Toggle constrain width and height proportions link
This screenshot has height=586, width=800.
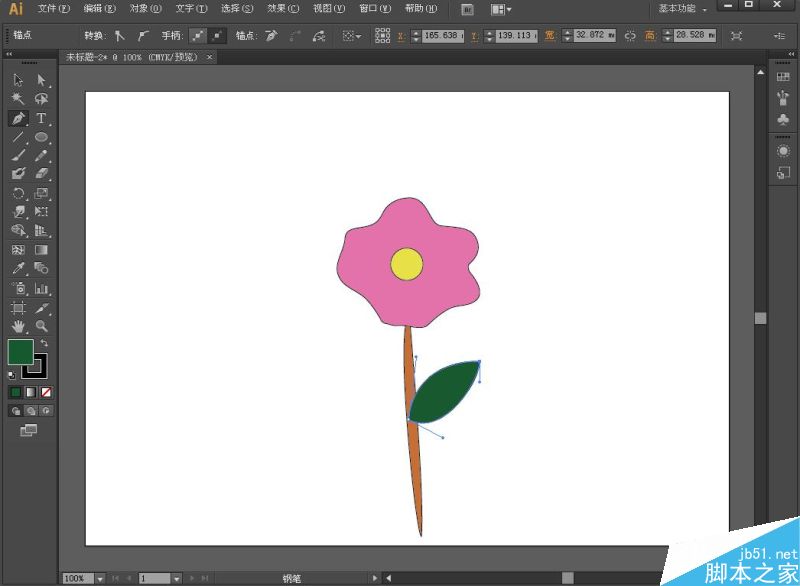point(630,35)
